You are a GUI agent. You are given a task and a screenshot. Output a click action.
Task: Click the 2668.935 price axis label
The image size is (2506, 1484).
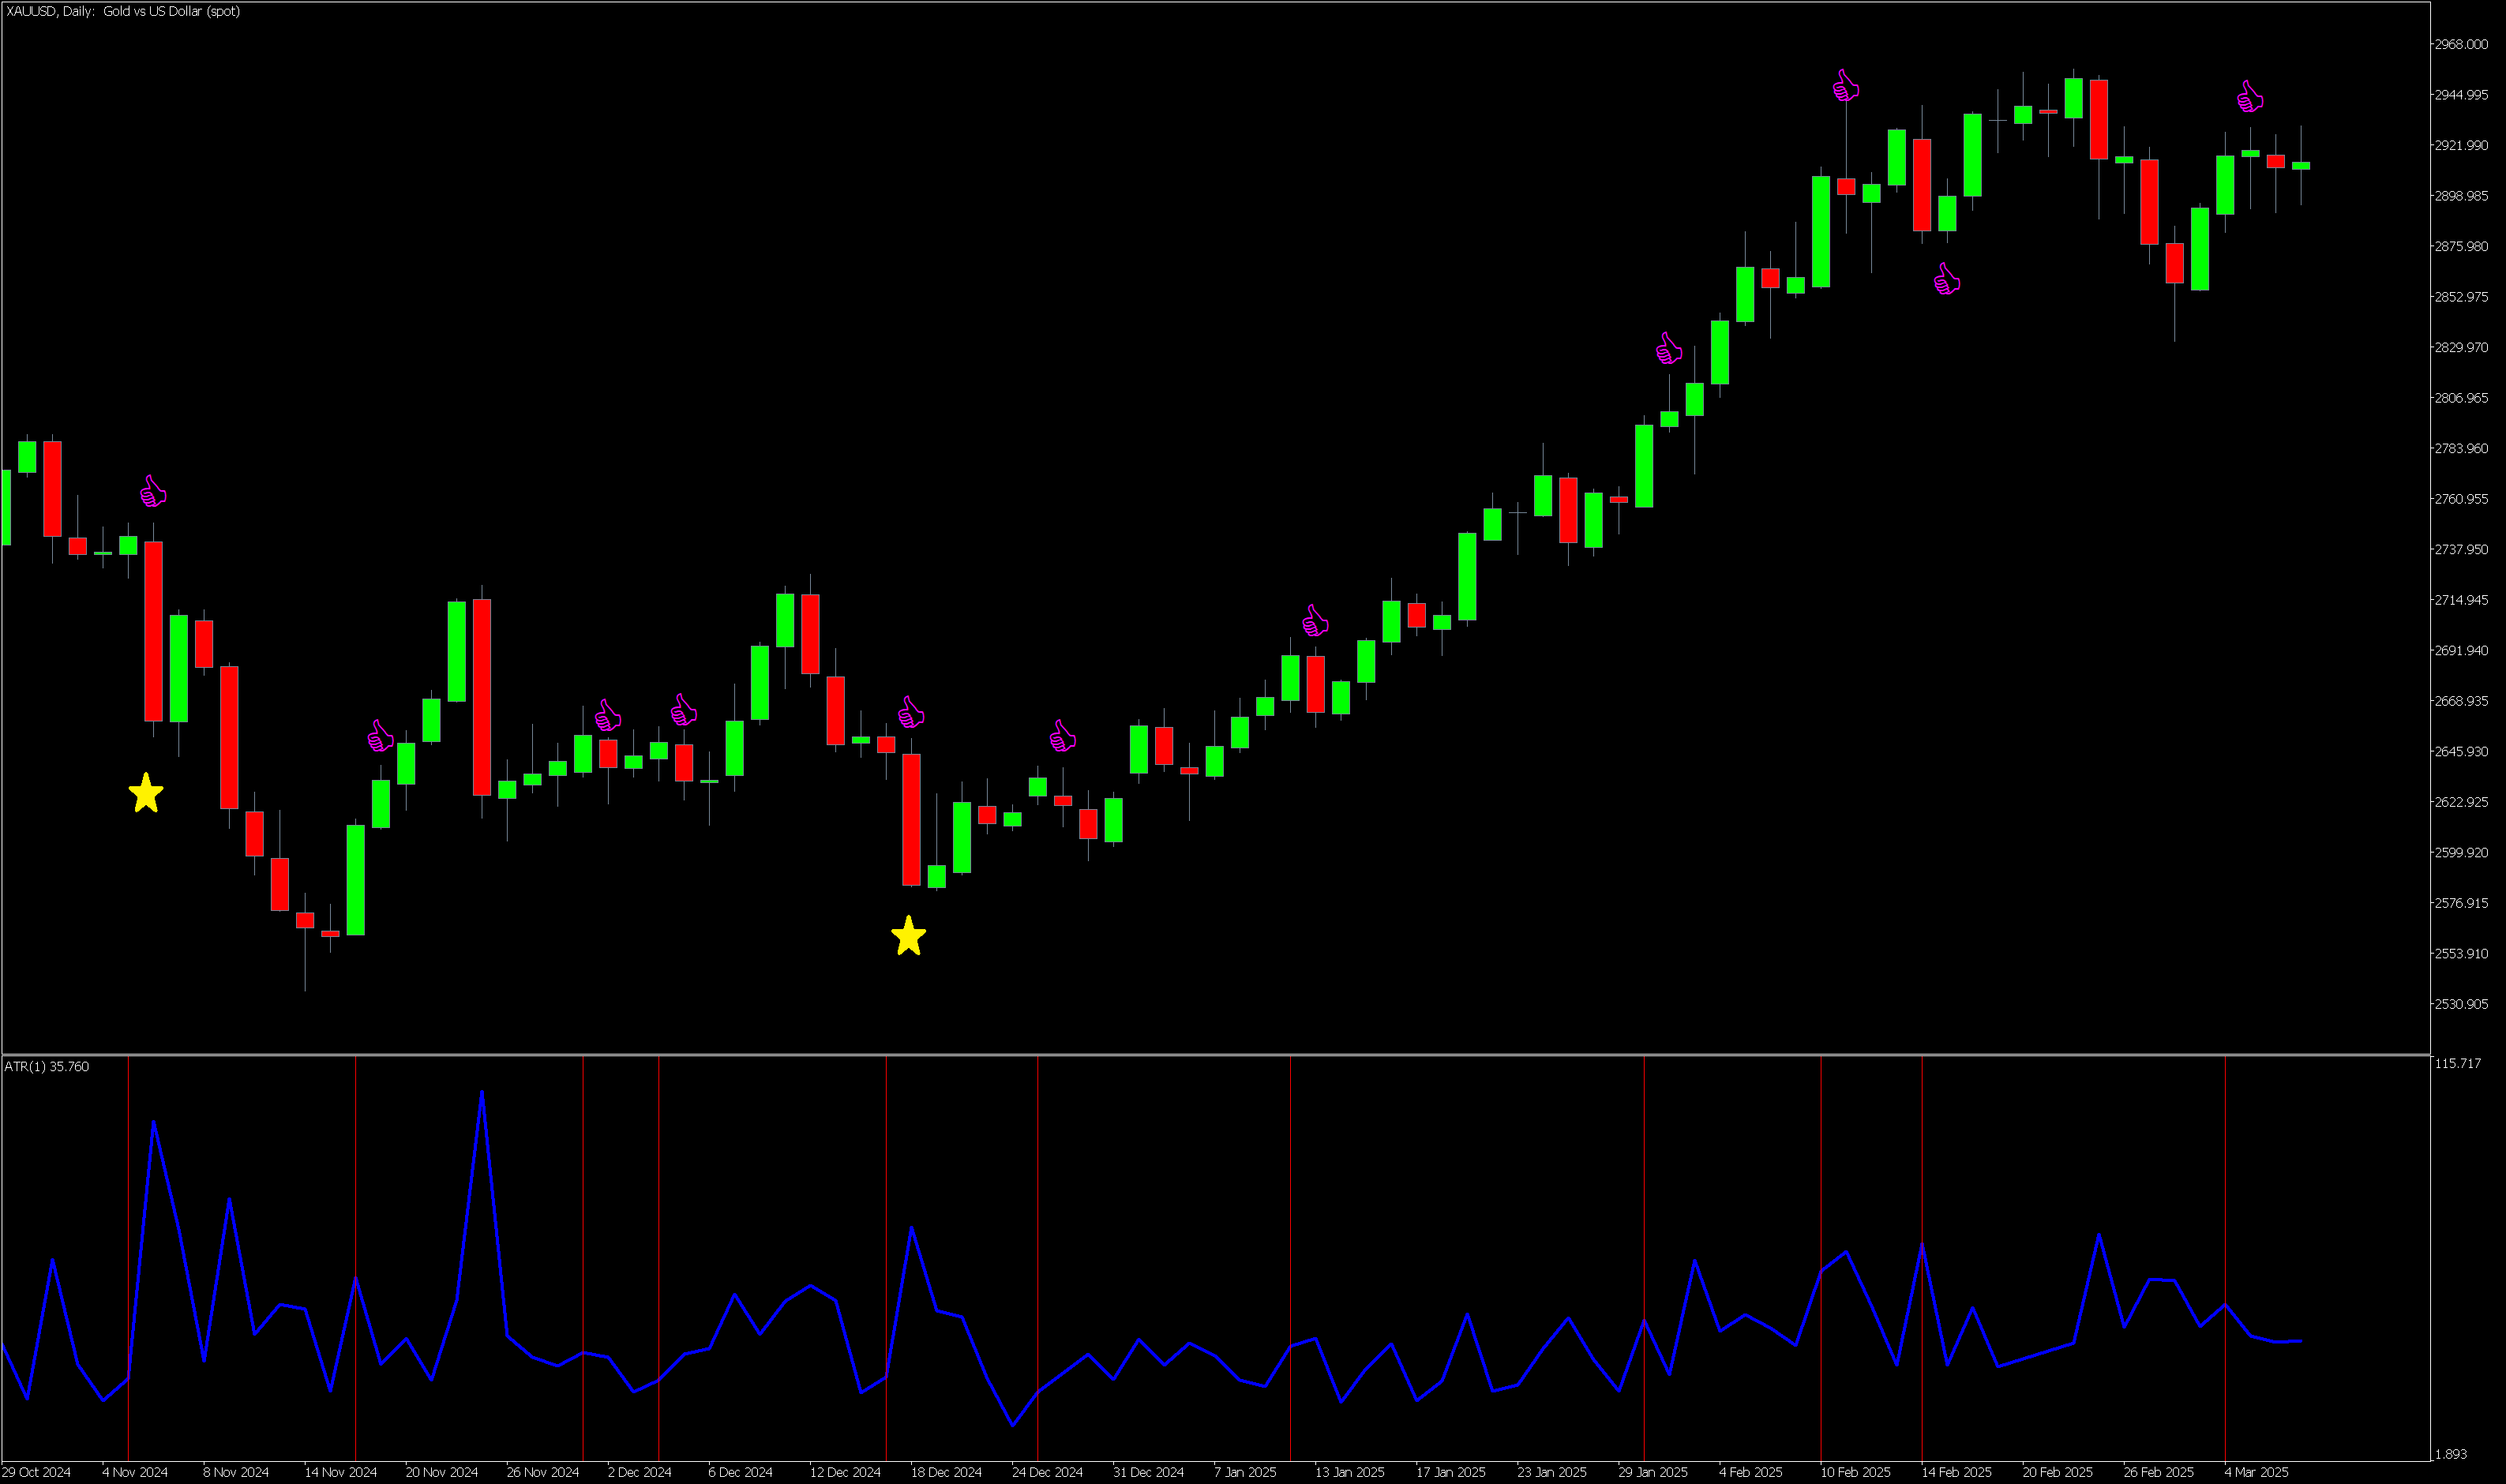pos(2462,701)
